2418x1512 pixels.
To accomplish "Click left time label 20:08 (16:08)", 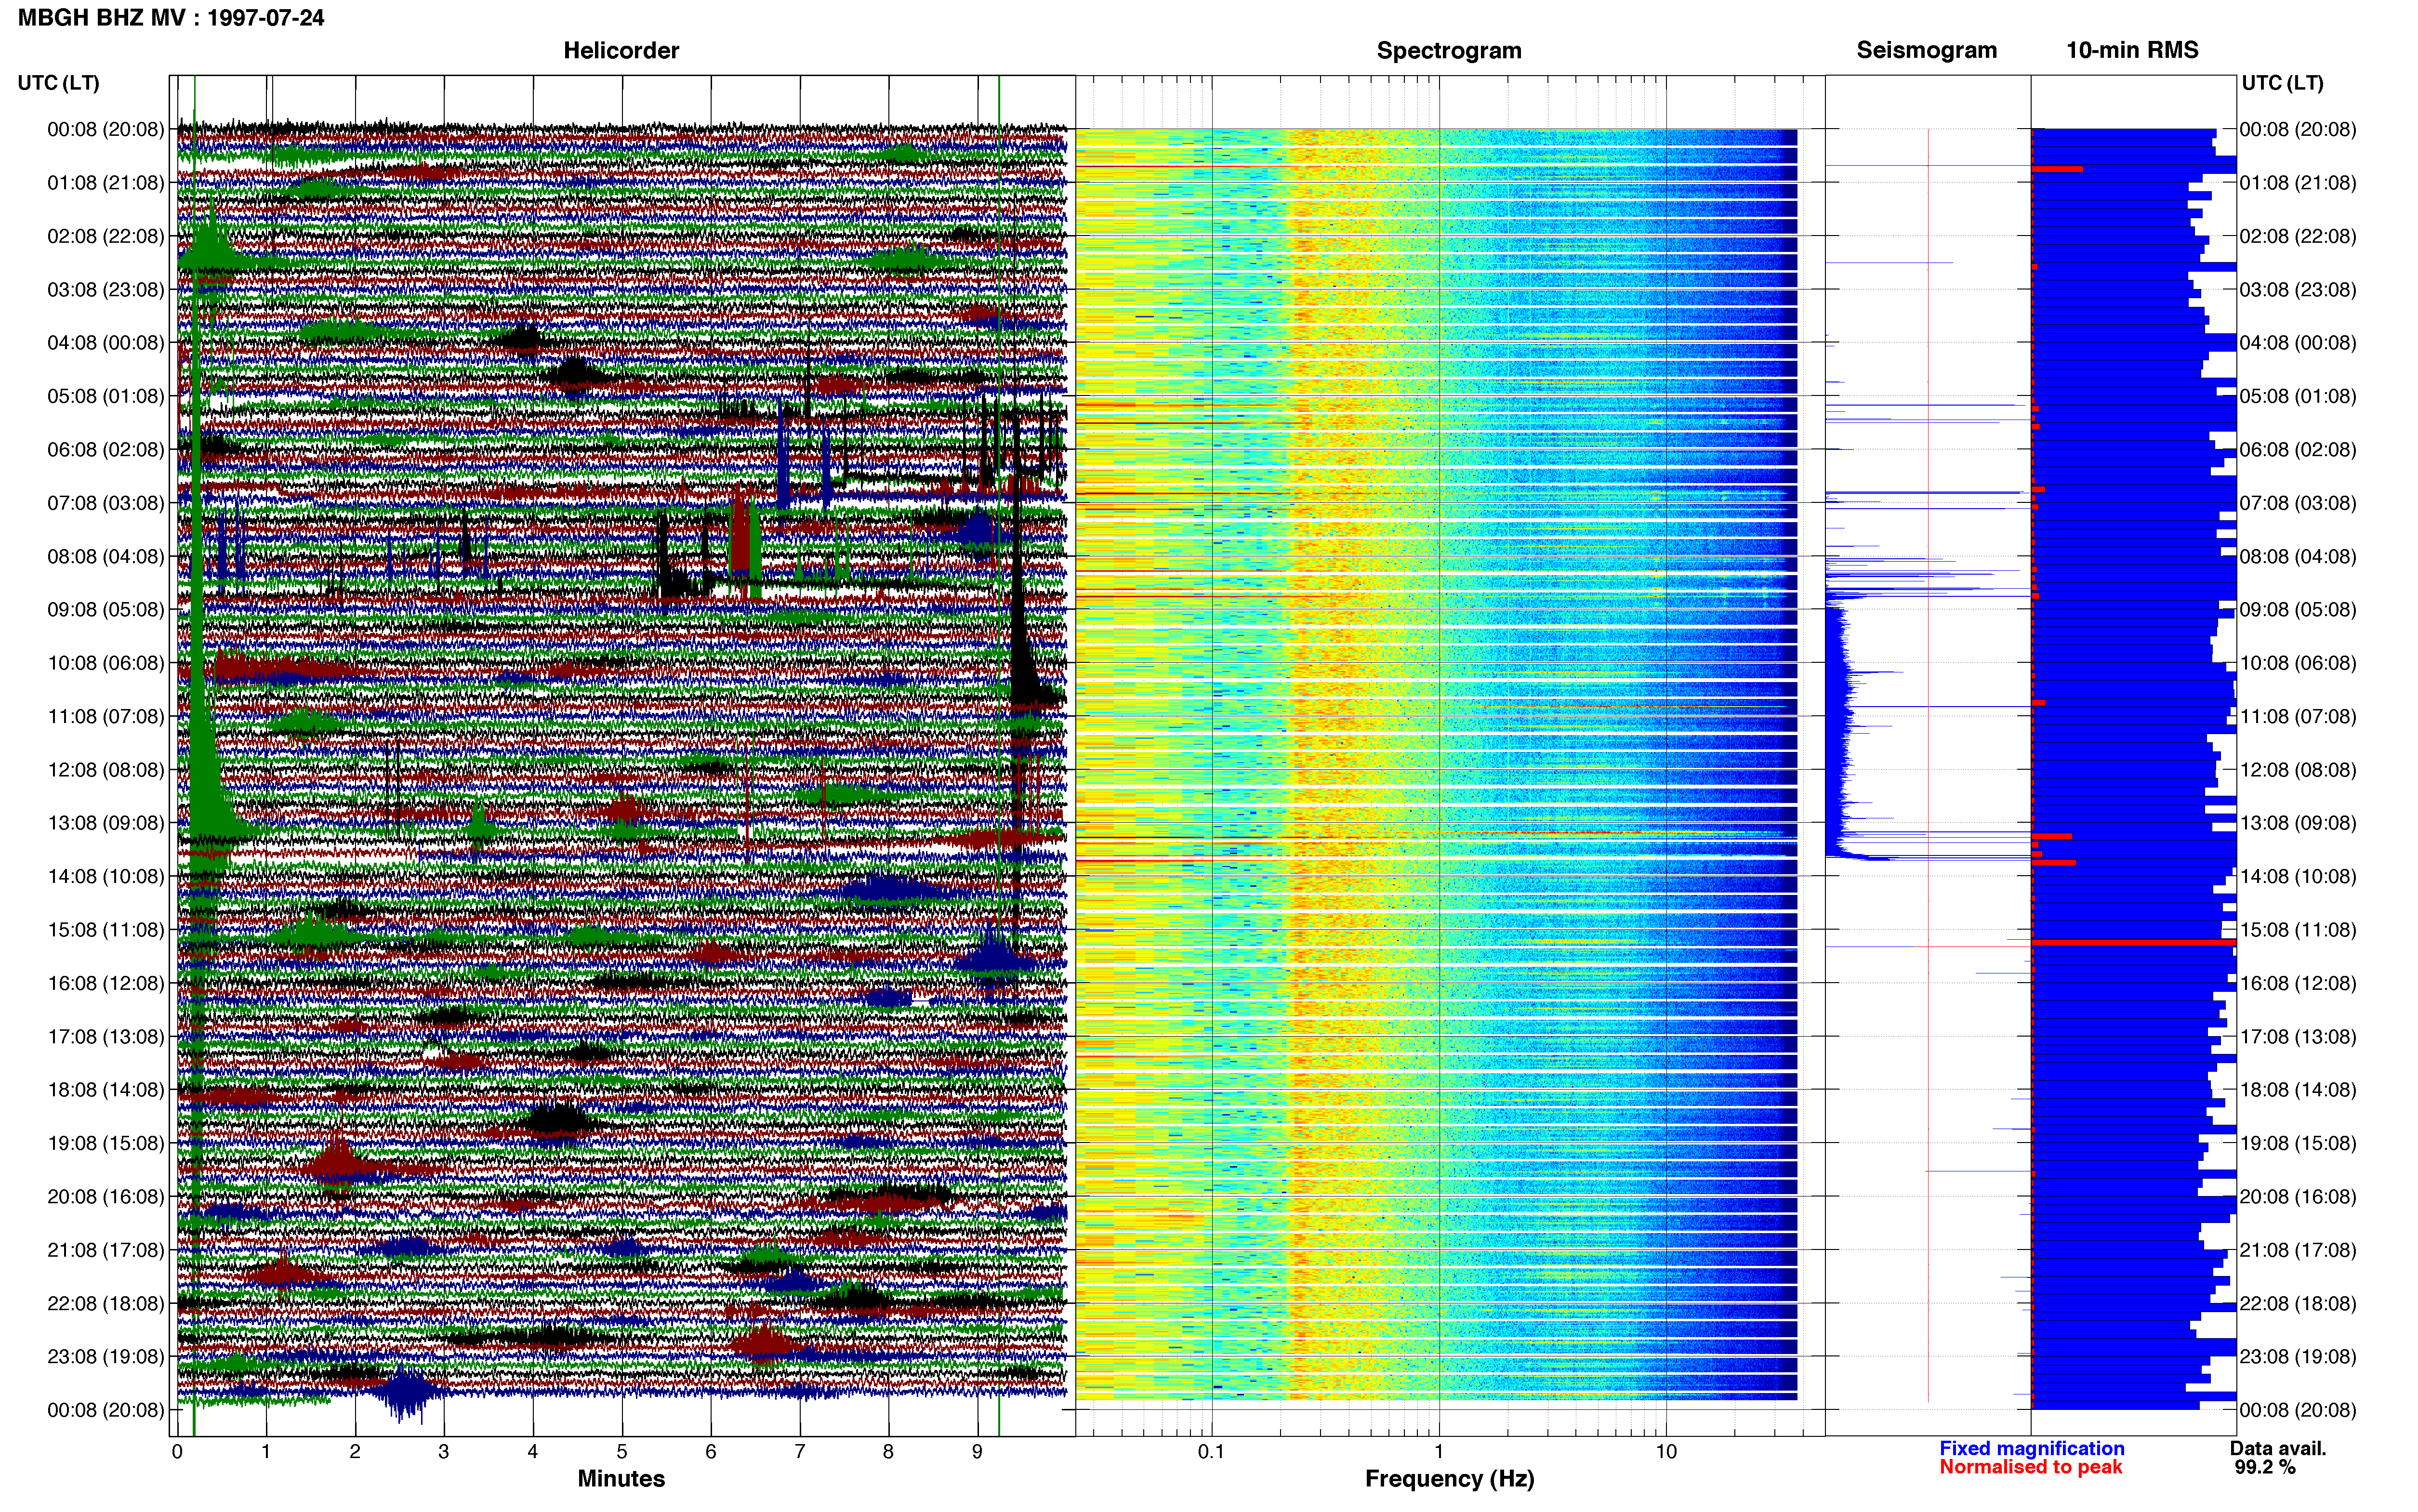I will (106, 1197).
